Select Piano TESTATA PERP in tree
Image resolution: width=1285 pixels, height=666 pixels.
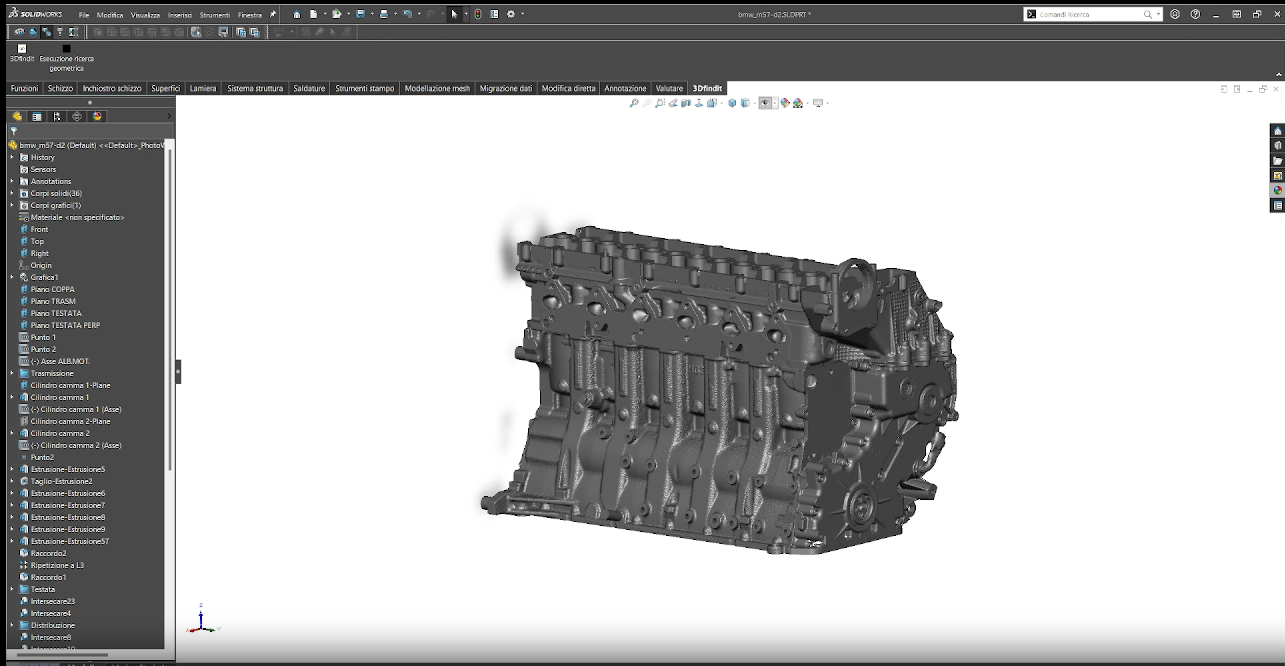65,325
